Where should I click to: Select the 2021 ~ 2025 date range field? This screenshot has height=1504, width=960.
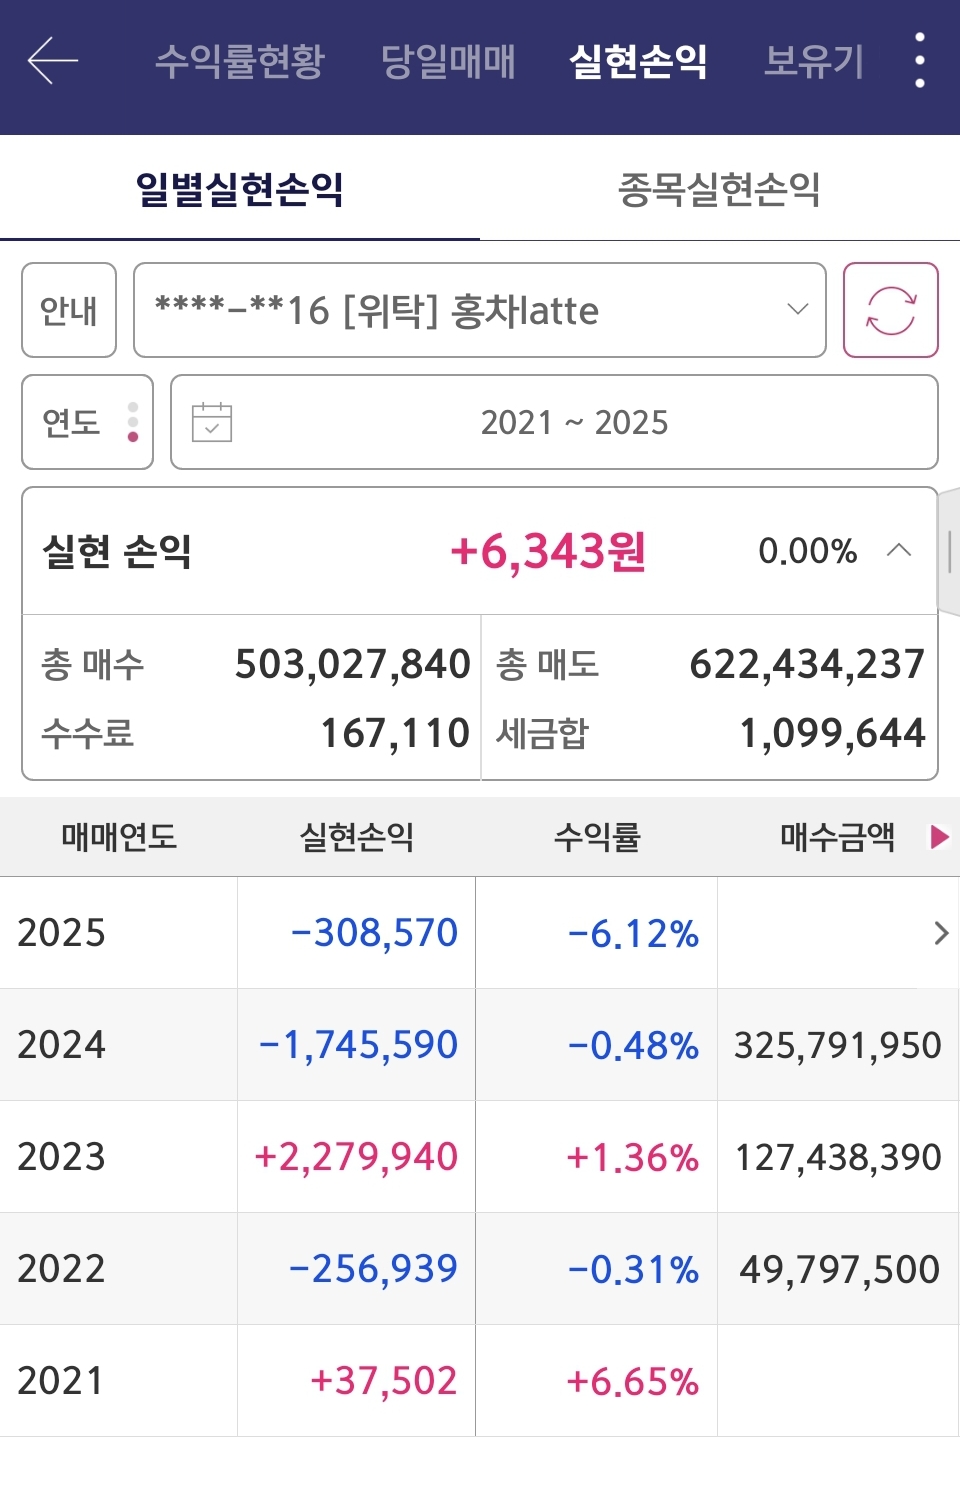[574, 422]
